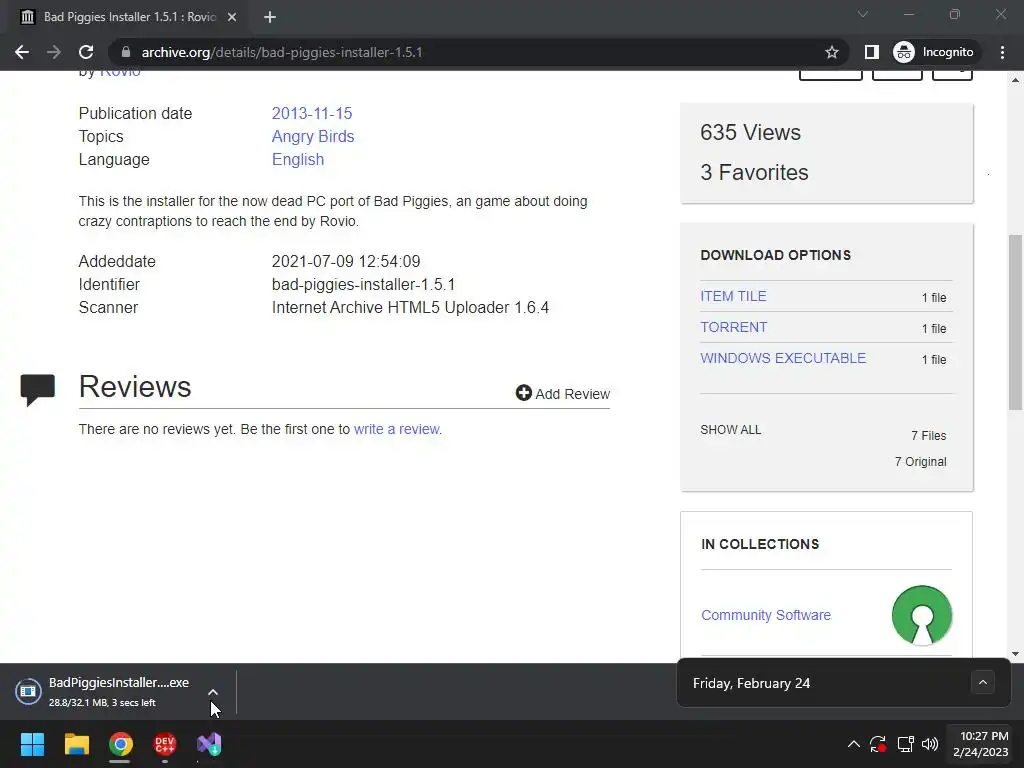This screenshot has height=768, width=1024.
Task: Click the Identifier value bad-piggies-installer-1.5.1
Action: 363,285
